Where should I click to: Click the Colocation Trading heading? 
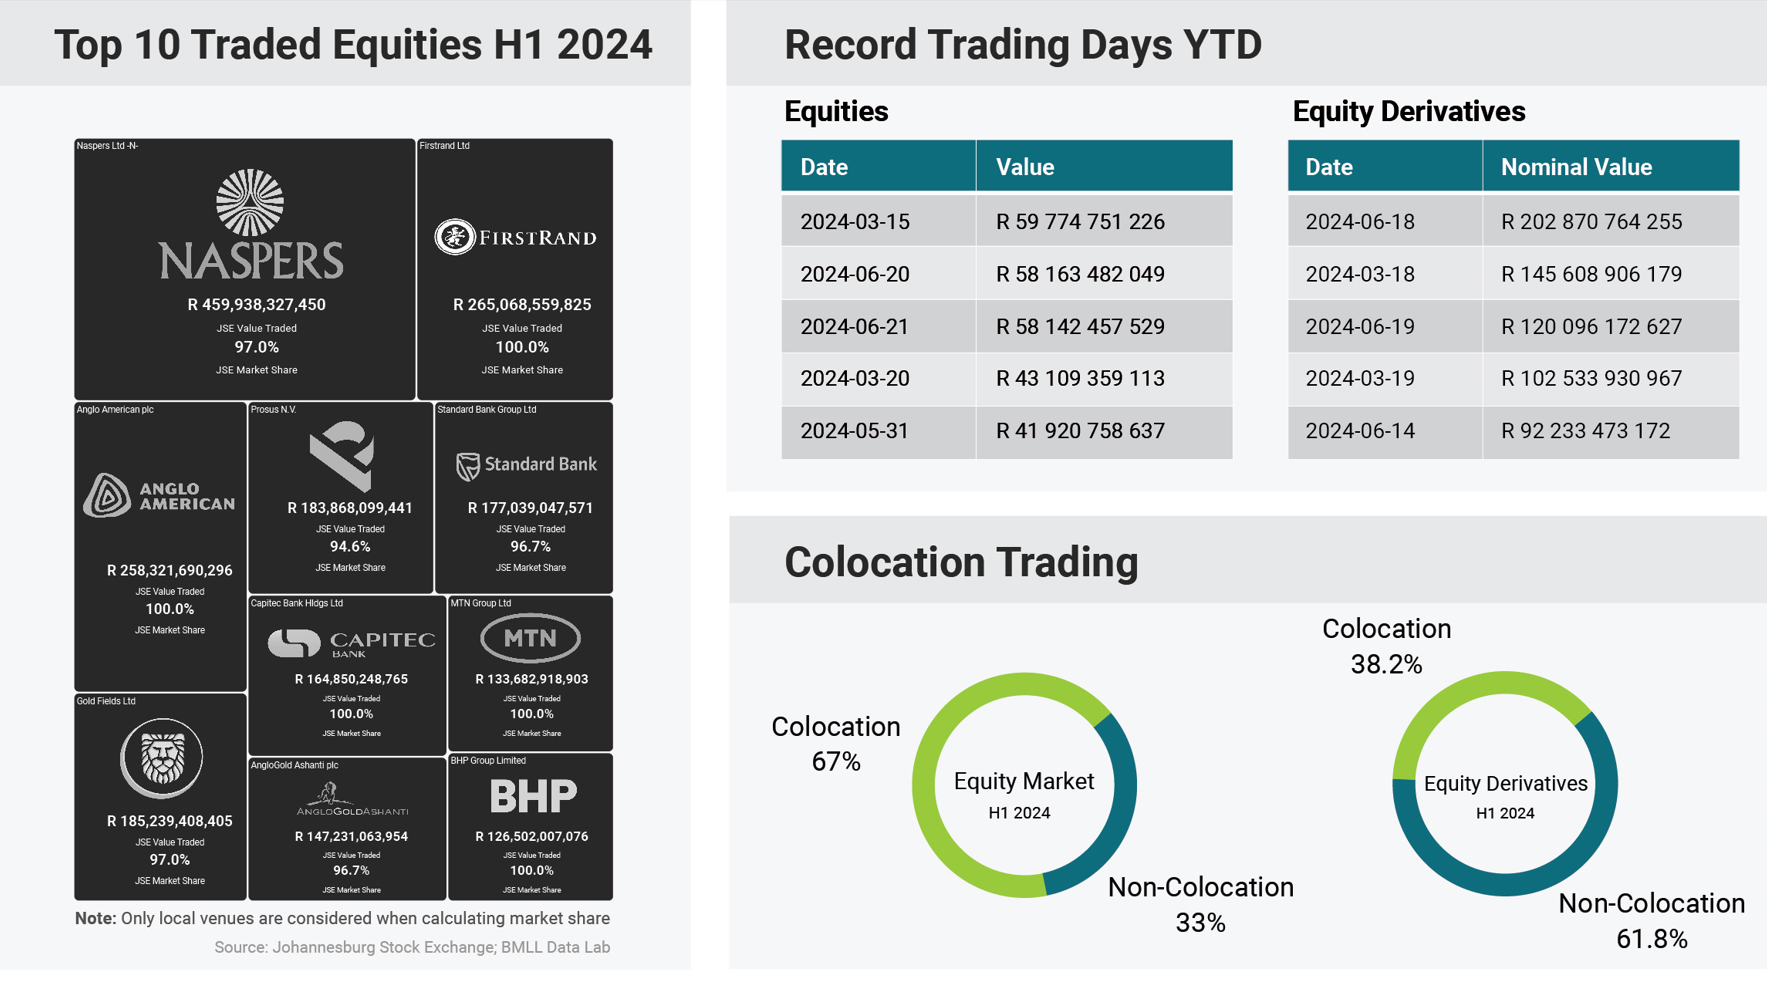961,562
